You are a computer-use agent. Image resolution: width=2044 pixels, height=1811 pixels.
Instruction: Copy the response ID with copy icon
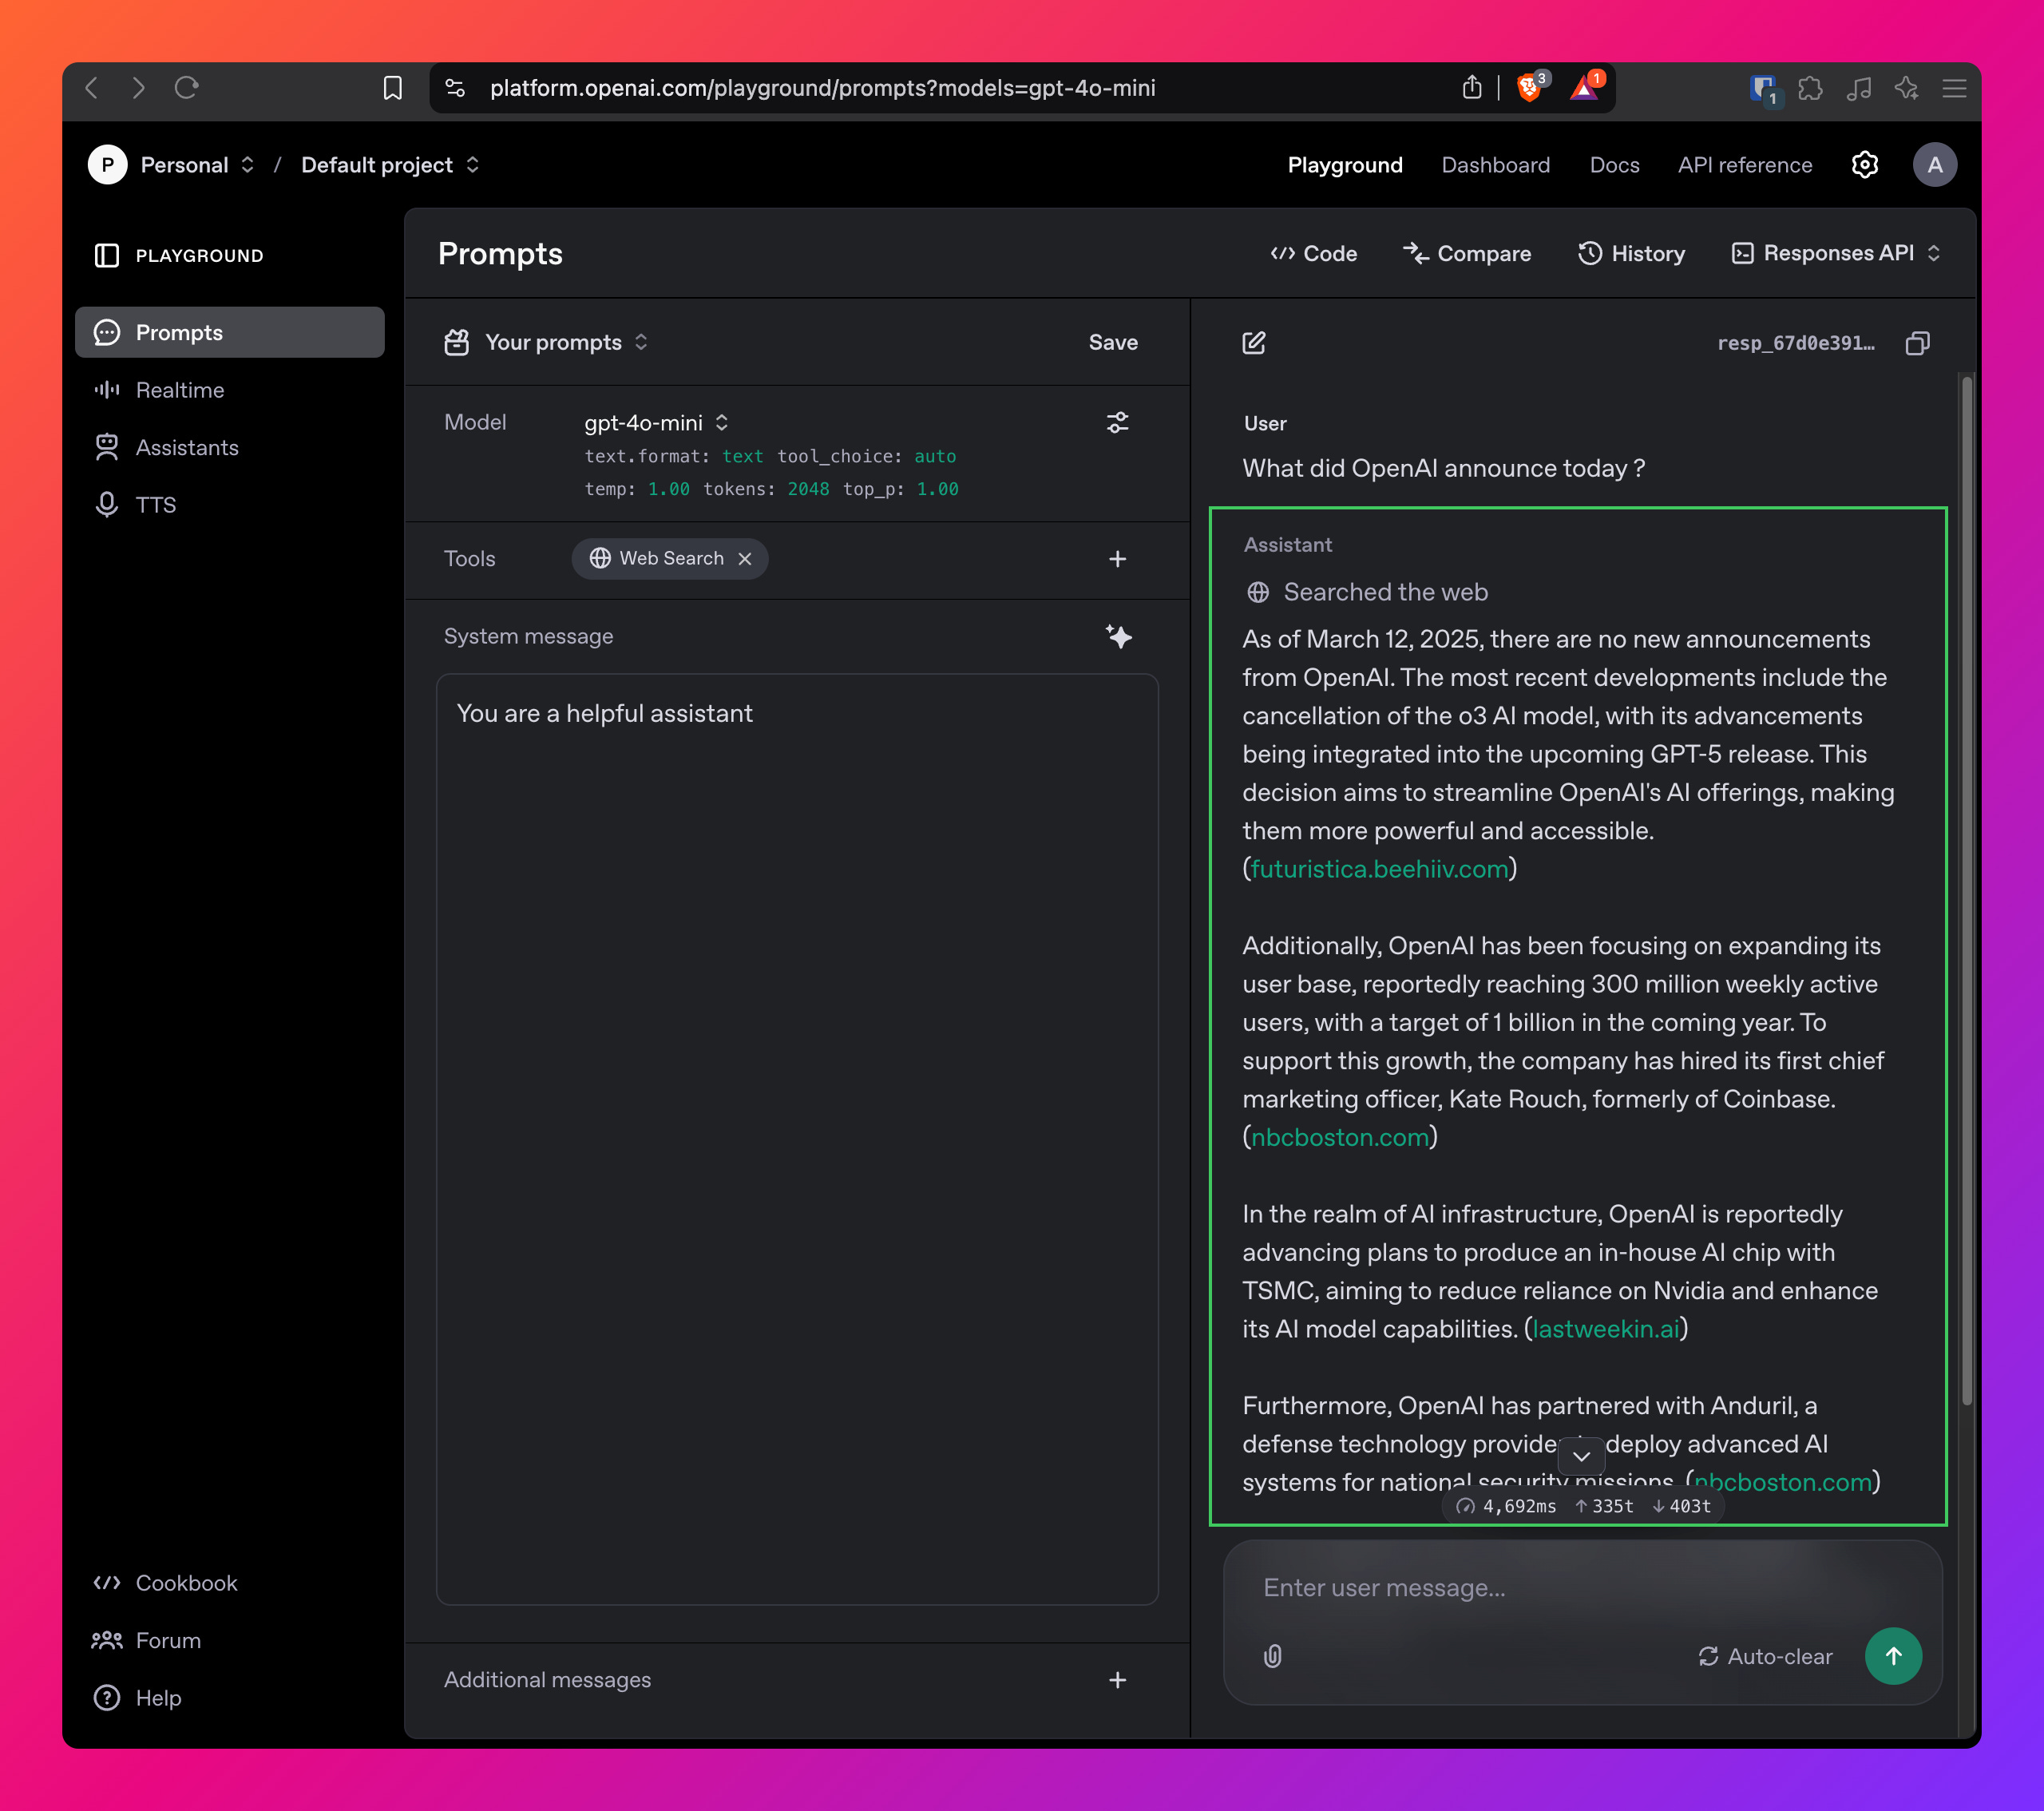pos(1916,343)
